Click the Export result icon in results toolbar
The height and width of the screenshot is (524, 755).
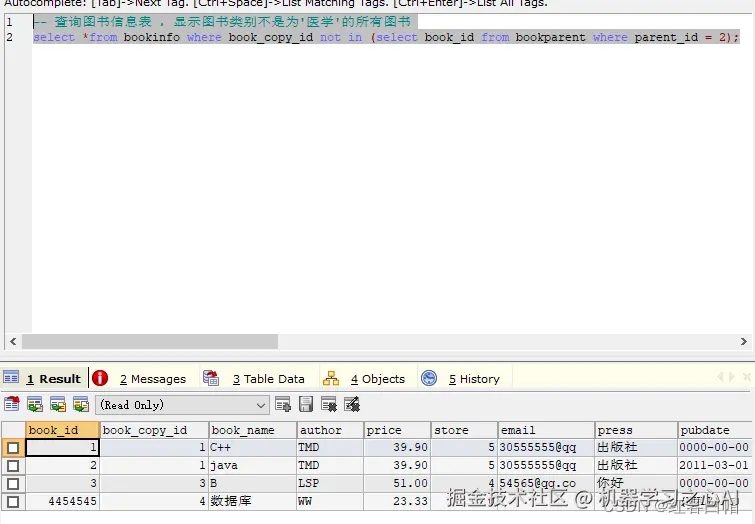[x=12, y=405]
